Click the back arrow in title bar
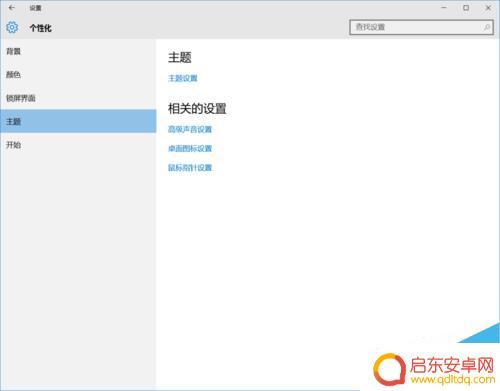The height and width of the screenshot is (391, 500). 12,8
